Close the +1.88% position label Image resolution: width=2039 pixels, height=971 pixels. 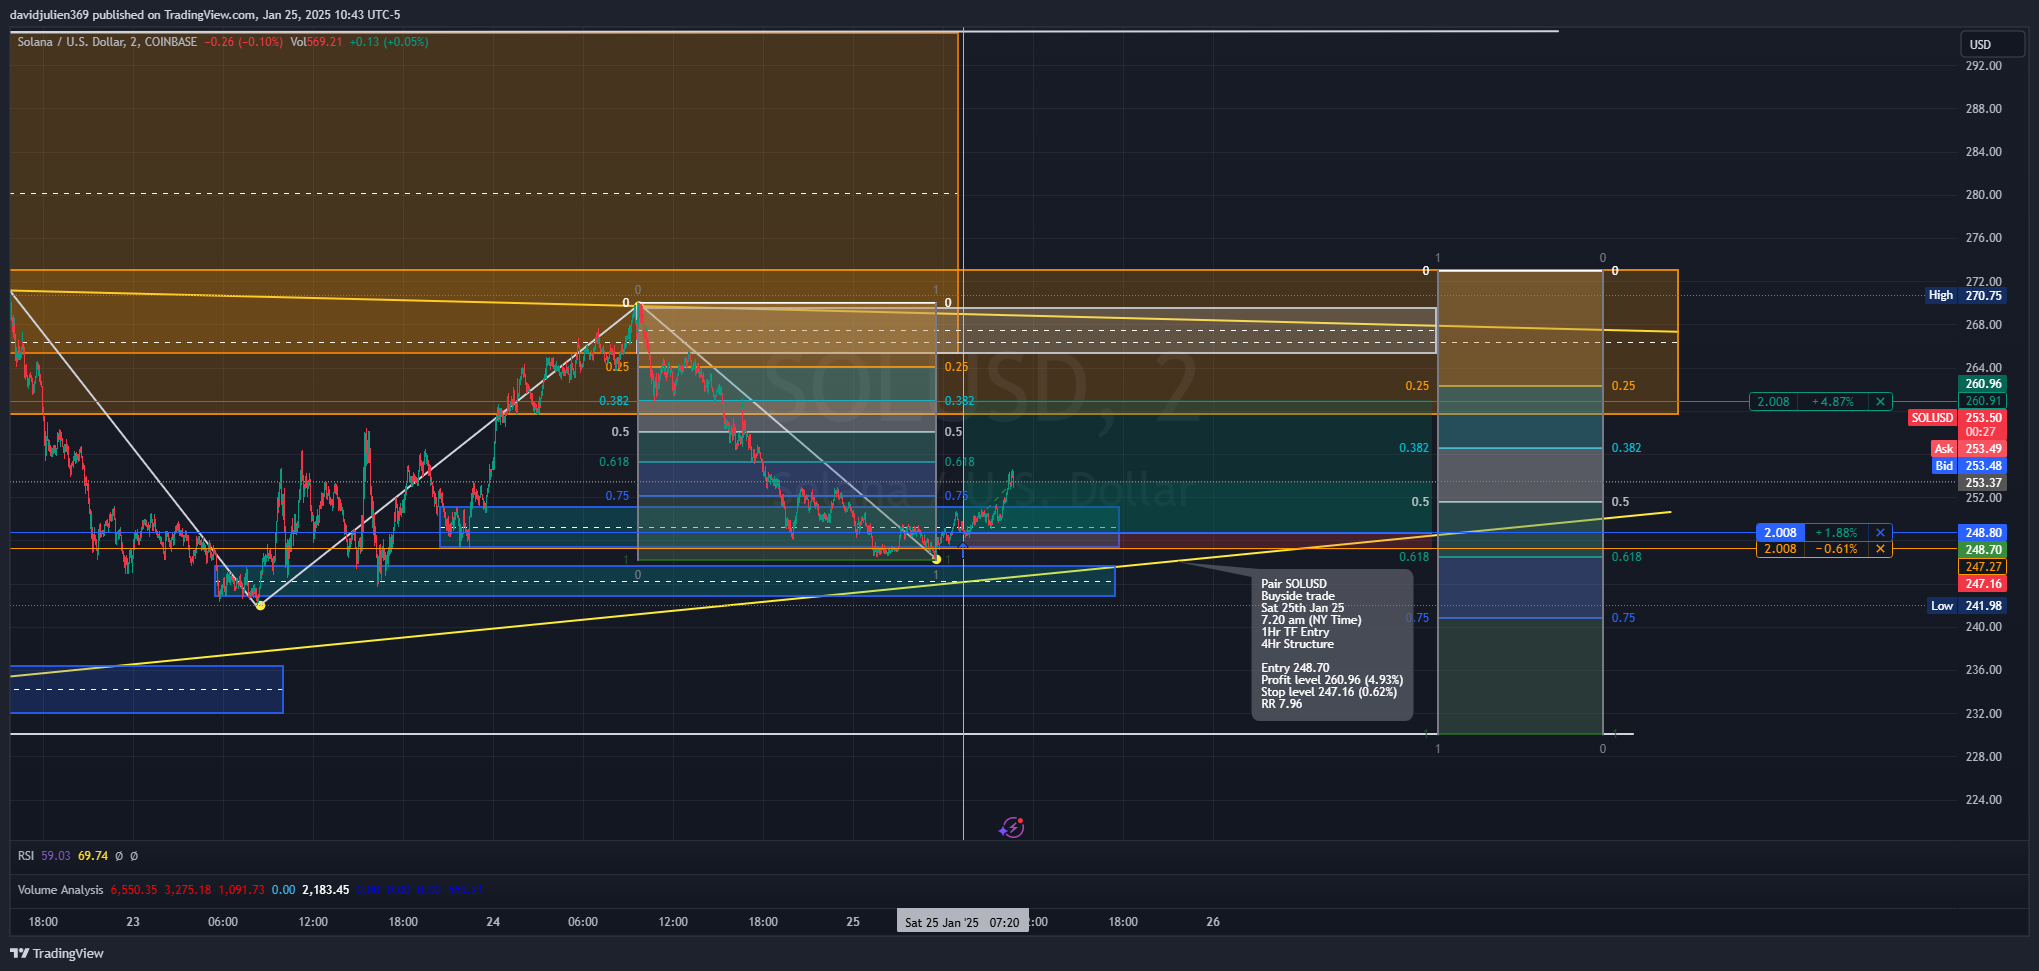coord(1880,533)
